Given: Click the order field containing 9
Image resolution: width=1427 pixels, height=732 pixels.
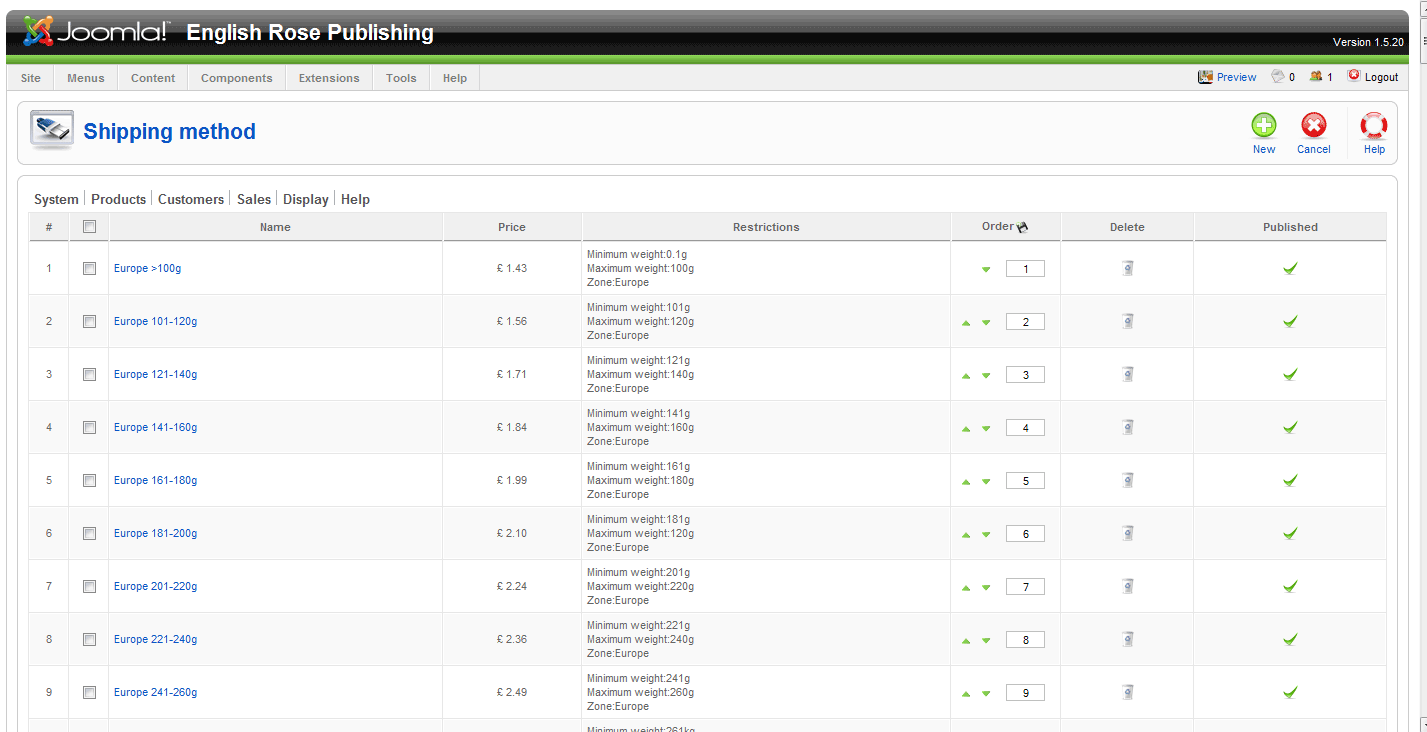Looking at the screenshot, I should (x=1025, y=692).
